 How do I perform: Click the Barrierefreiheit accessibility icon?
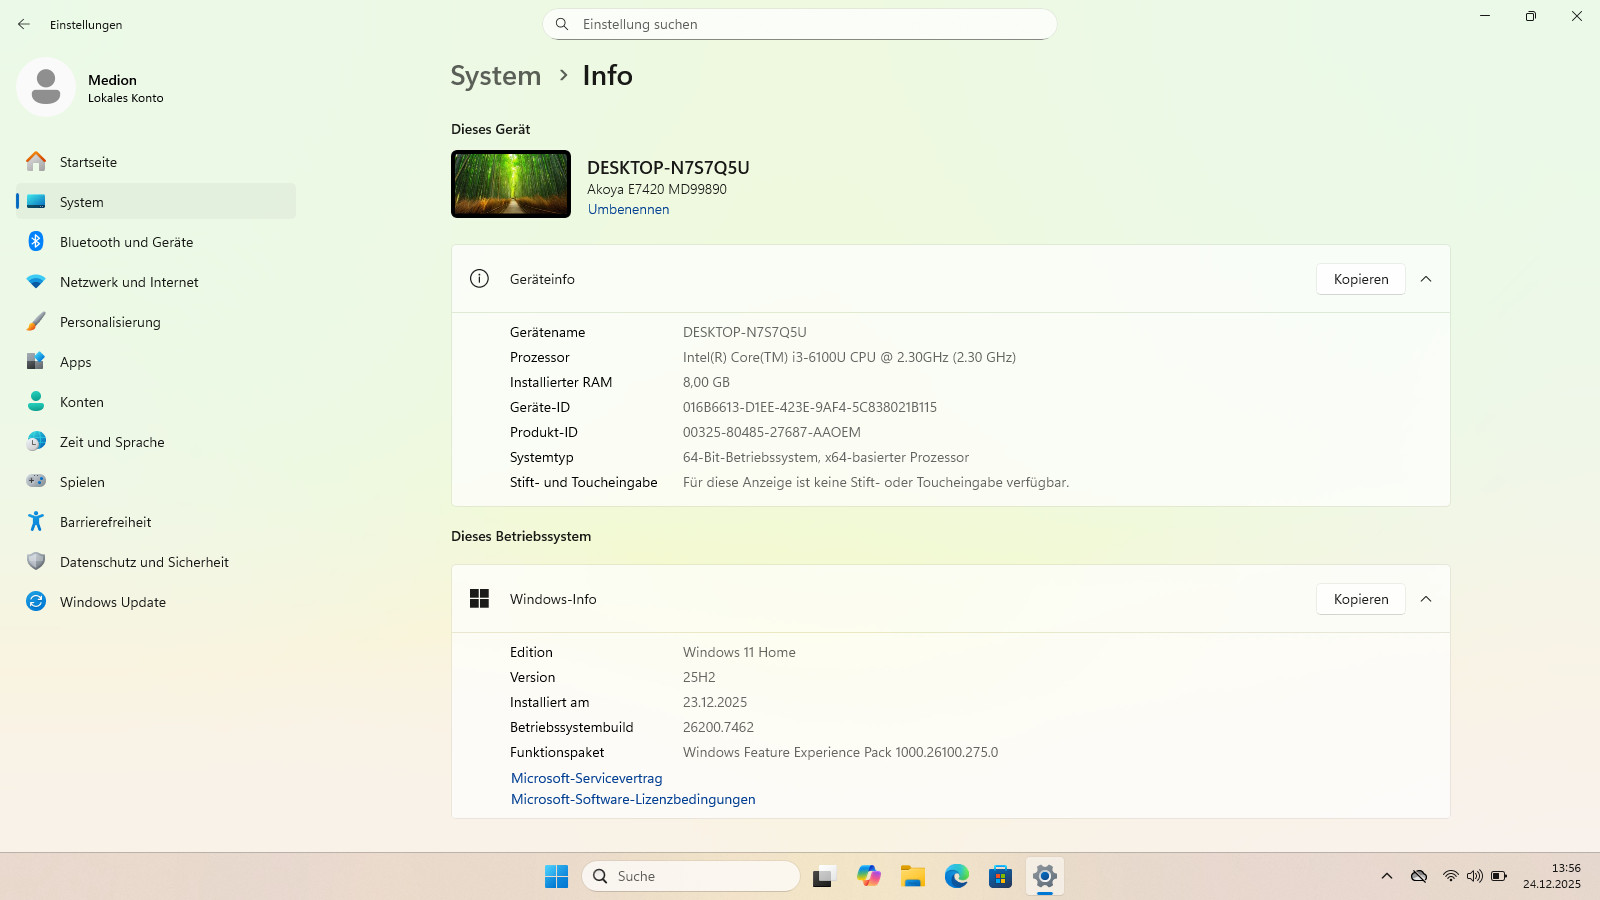(36, 521)
